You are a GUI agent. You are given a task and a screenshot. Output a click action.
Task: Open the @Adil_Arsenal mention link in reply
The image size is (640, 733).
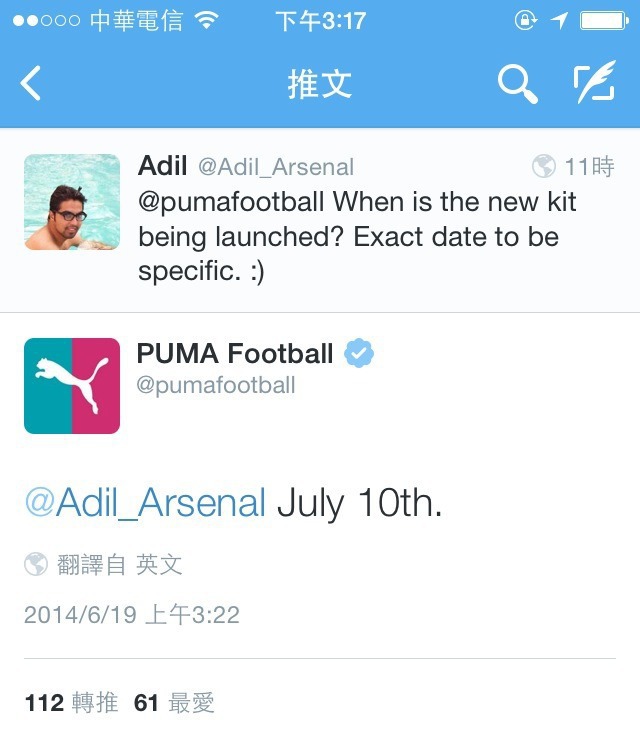coord(145,503)
